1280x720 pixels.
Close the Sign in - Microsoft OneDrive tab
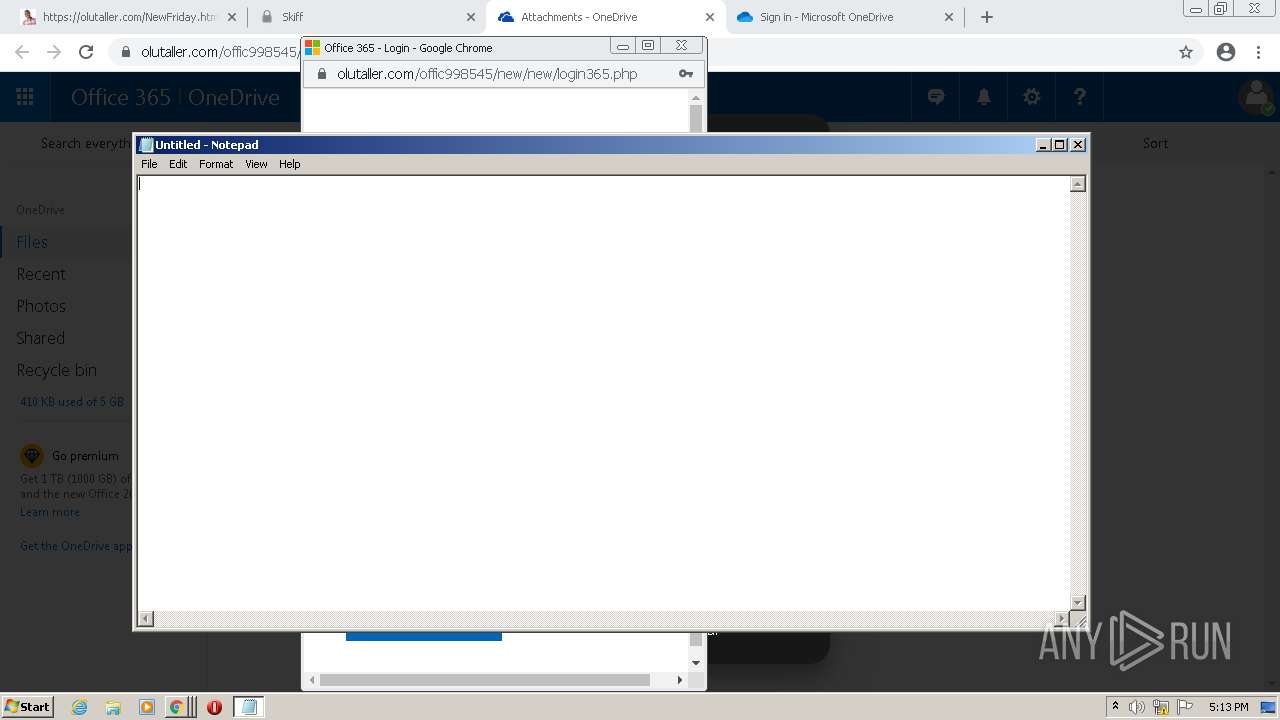coord(950,17)
